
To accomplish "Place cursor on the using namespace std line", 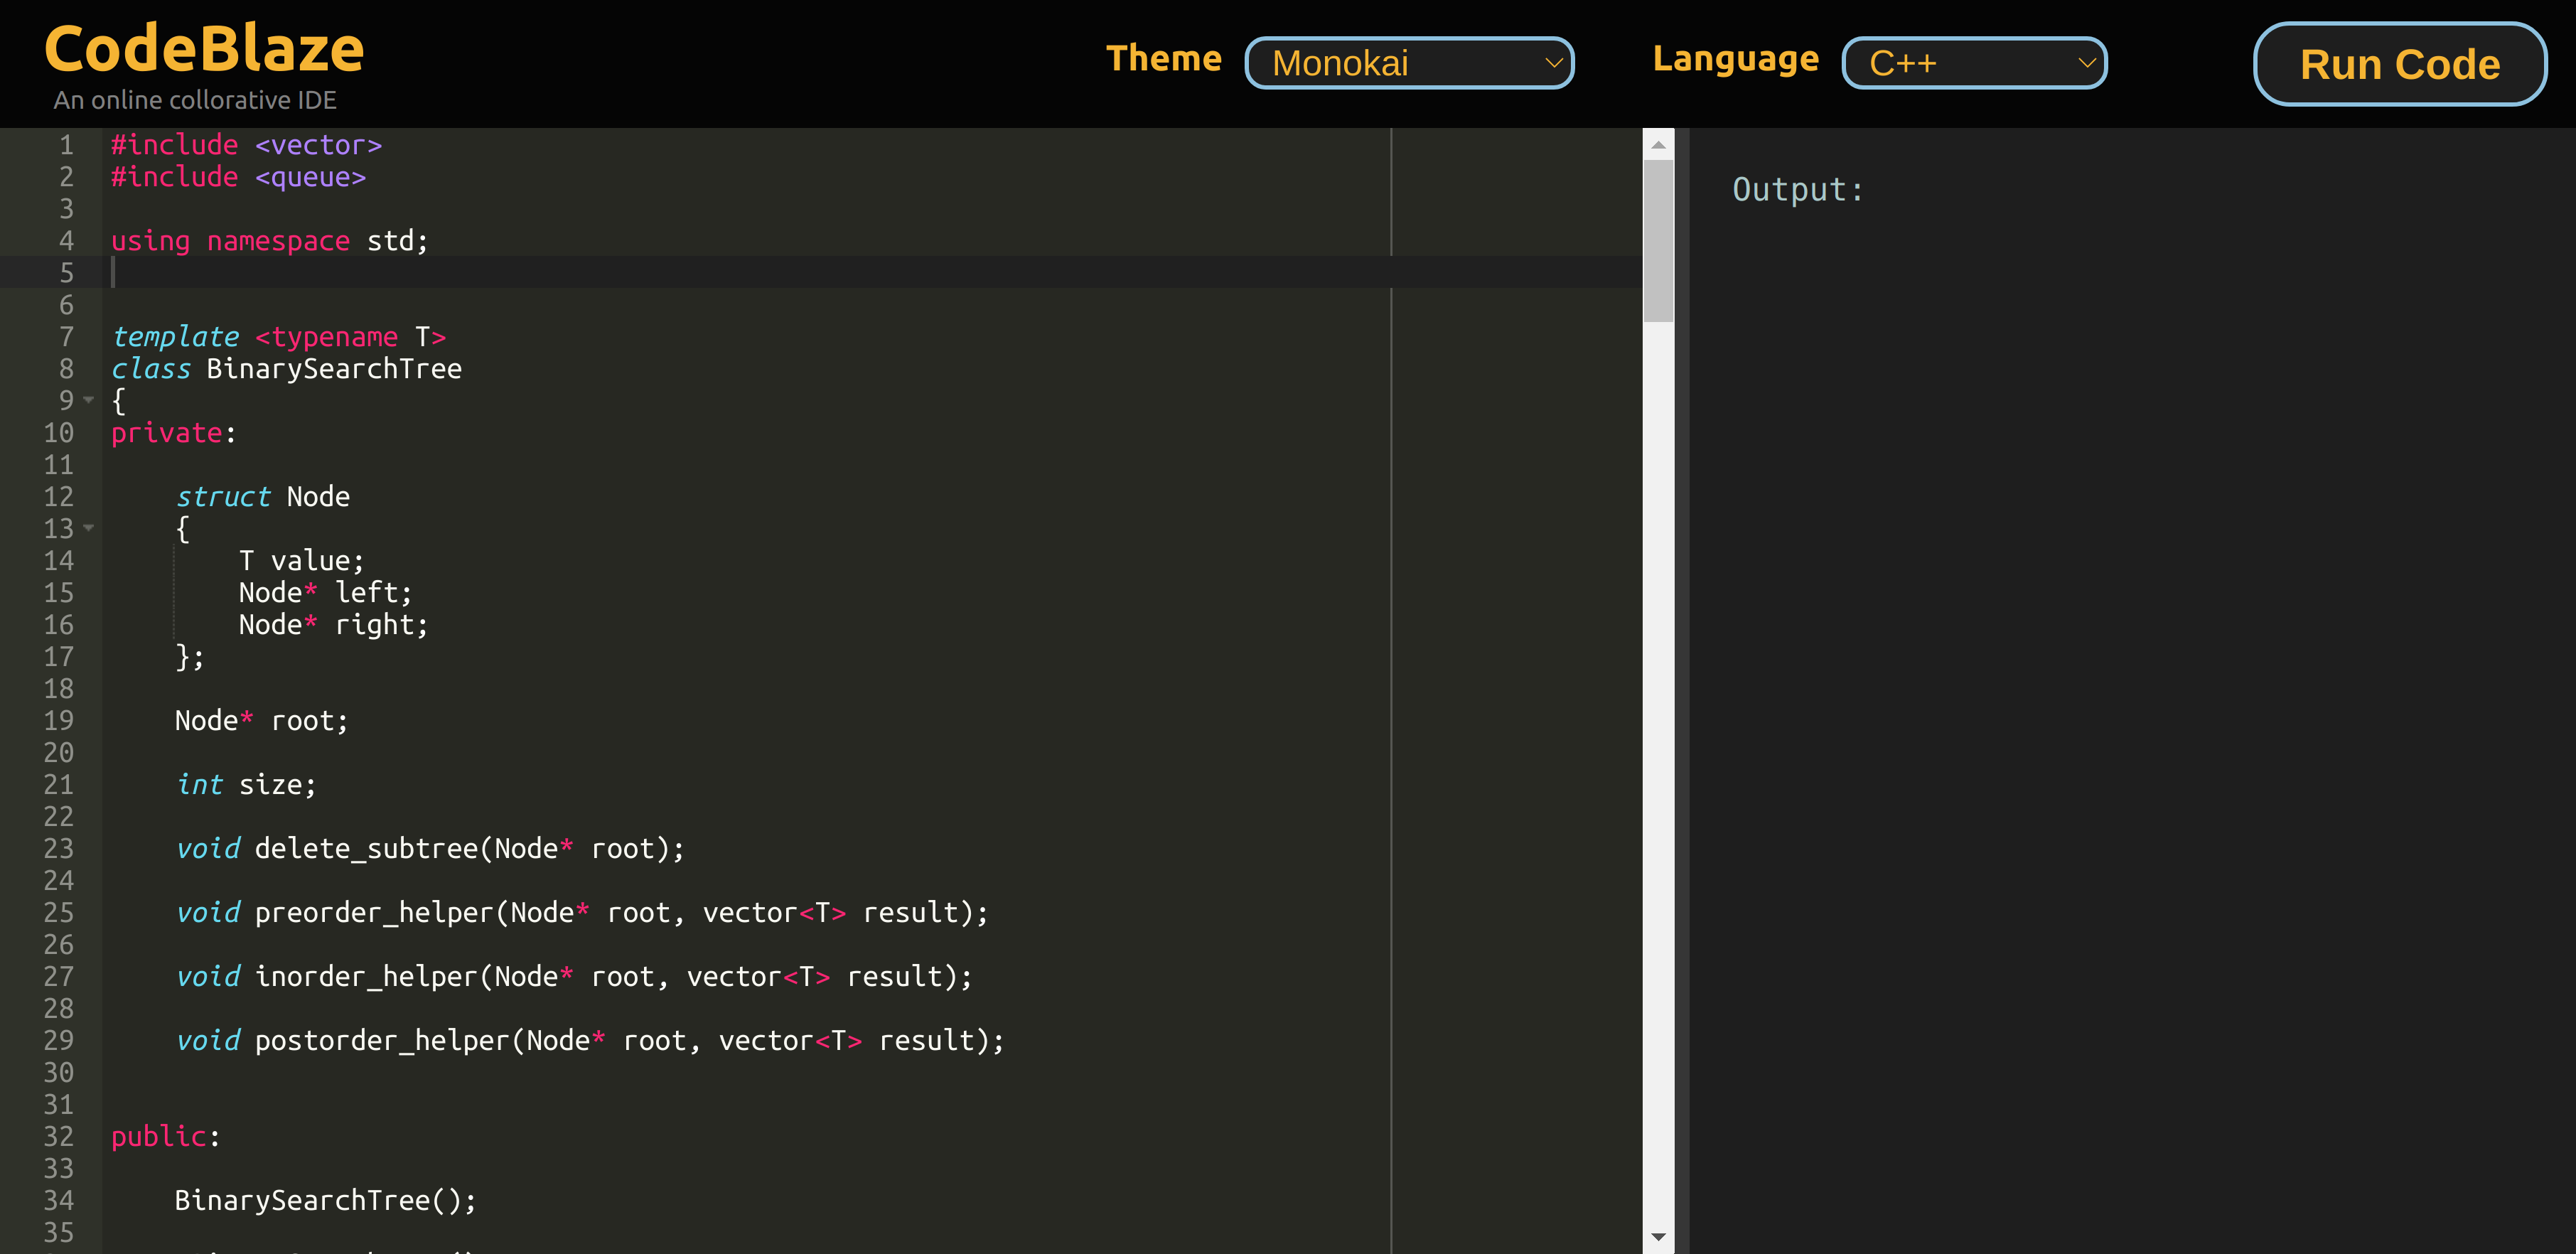I will tap(270, 240).
